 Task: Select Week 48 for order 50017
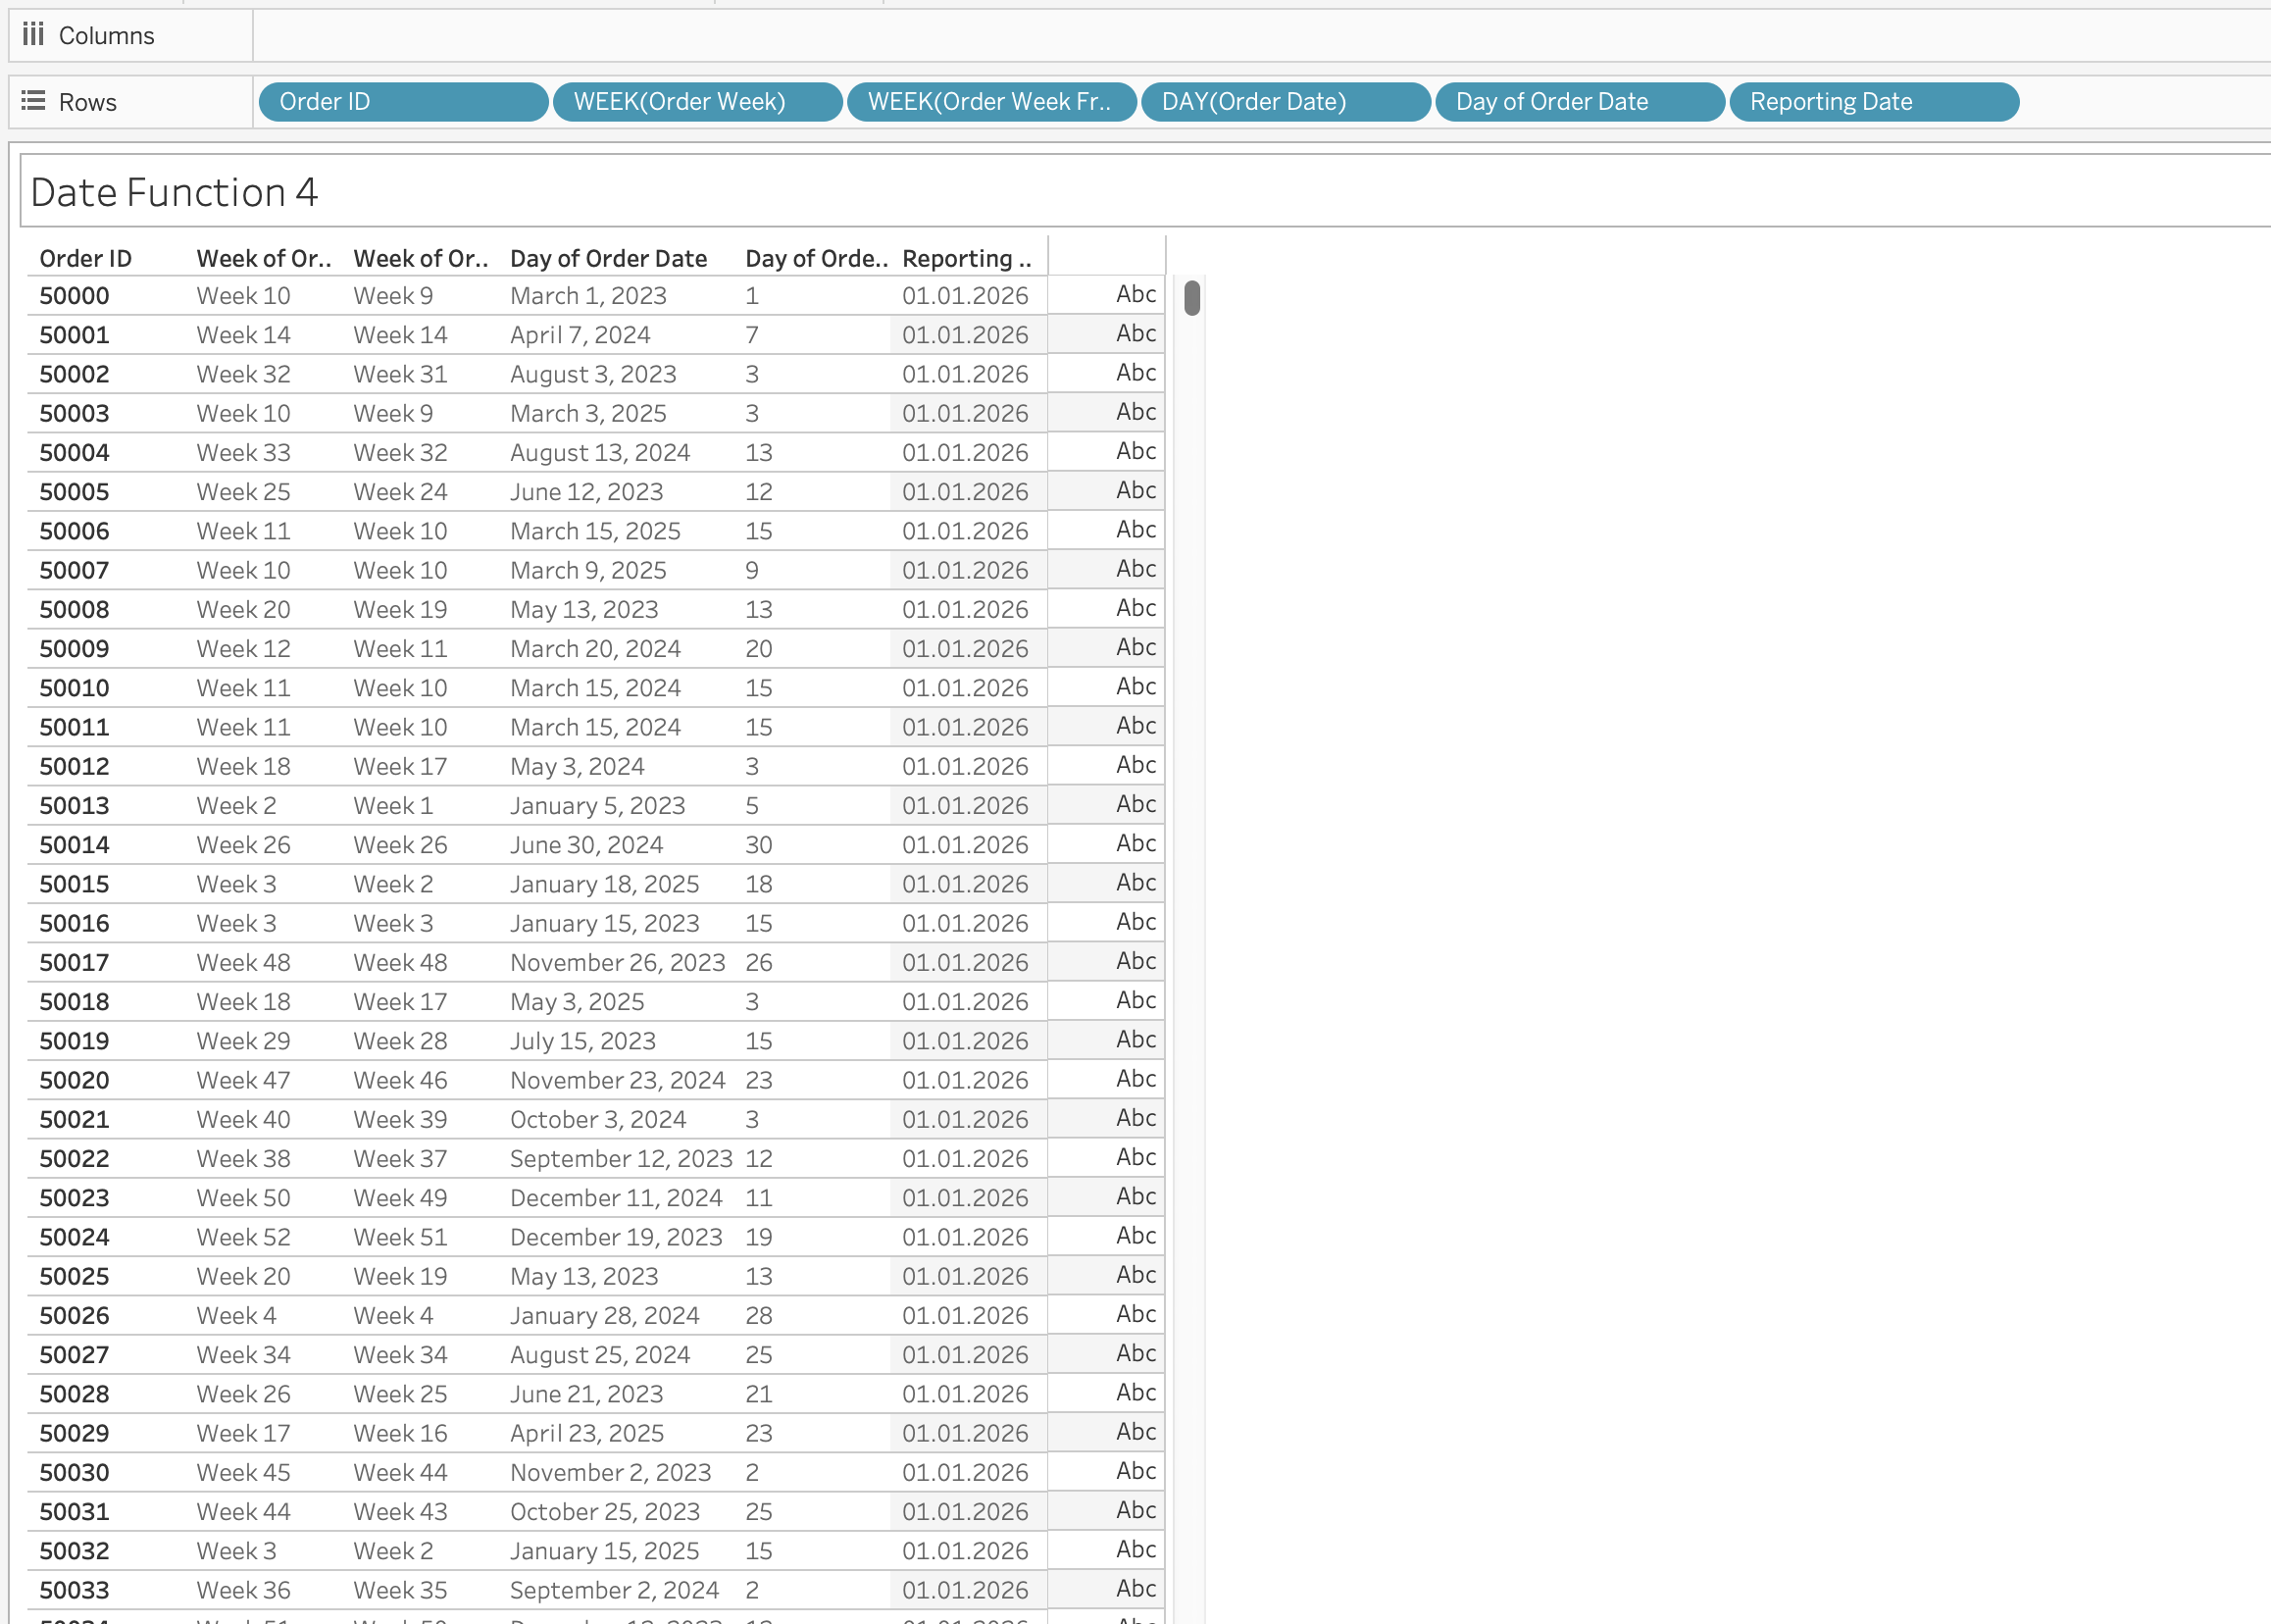click(243, 963)
